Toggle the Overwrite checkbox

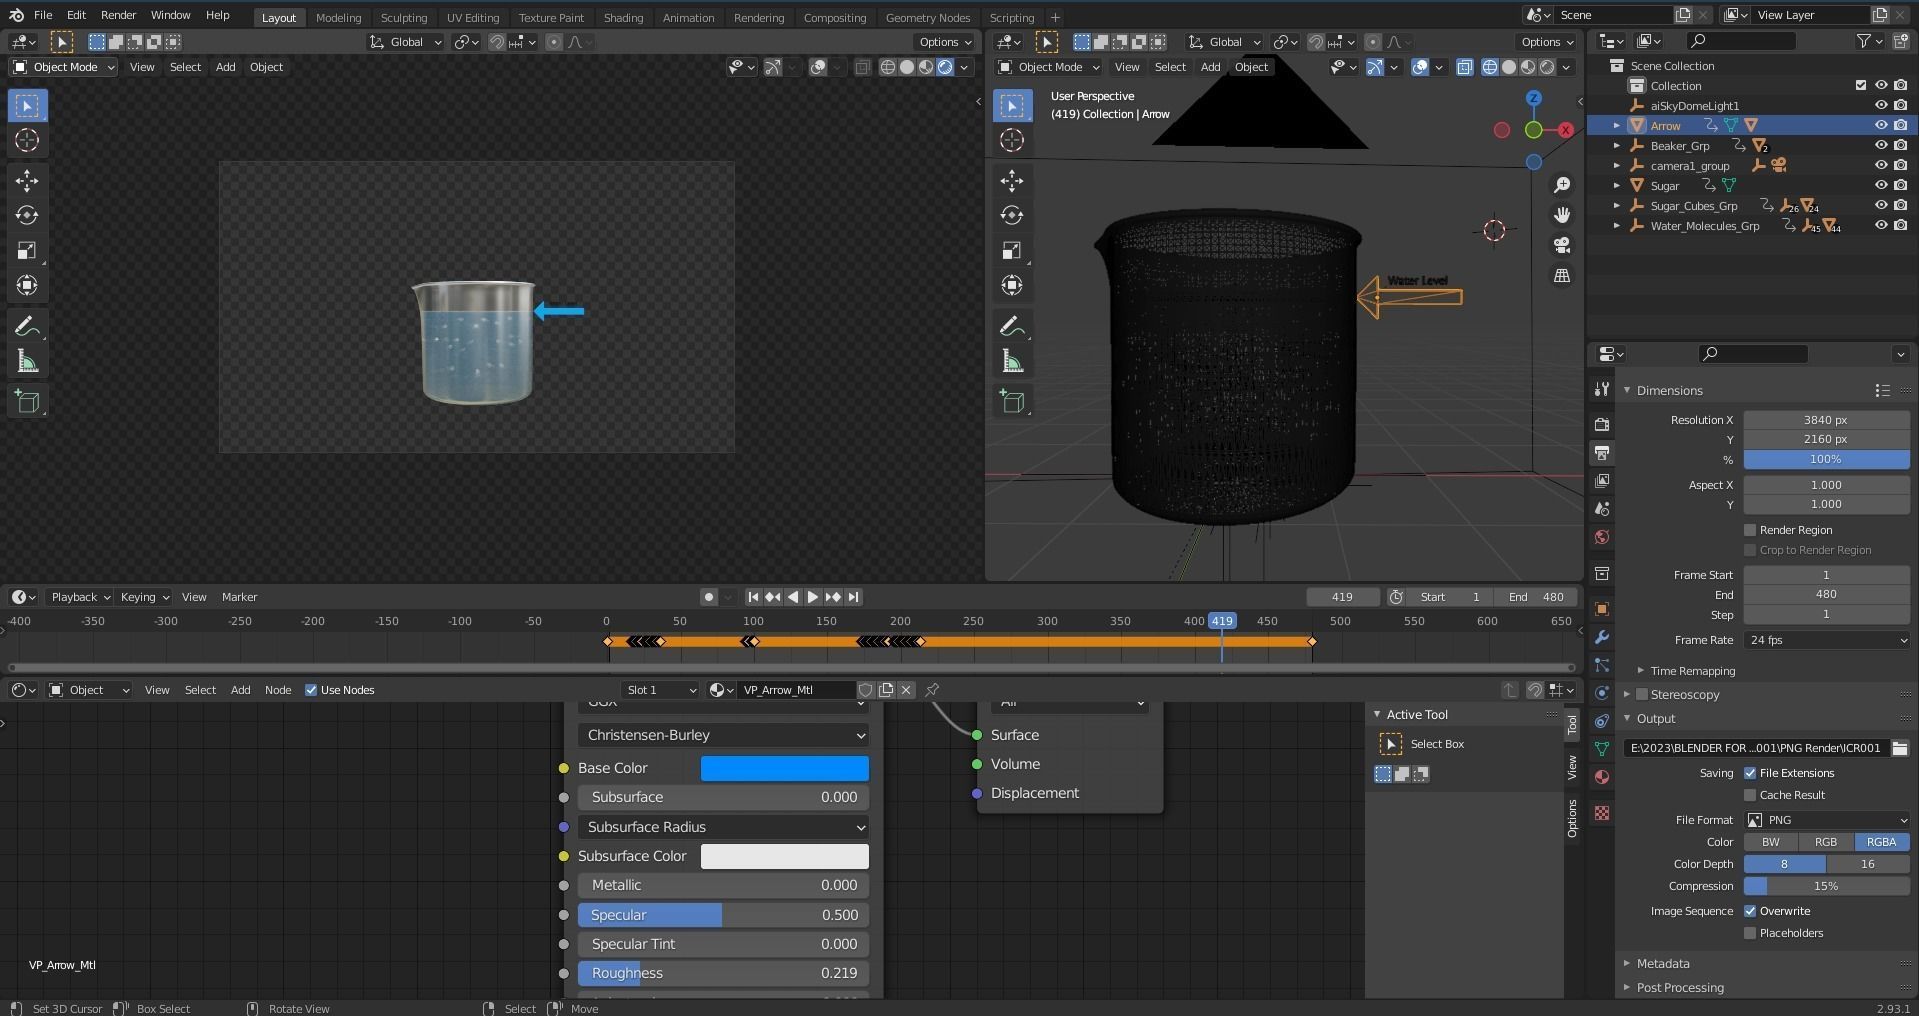[1750, 911]
